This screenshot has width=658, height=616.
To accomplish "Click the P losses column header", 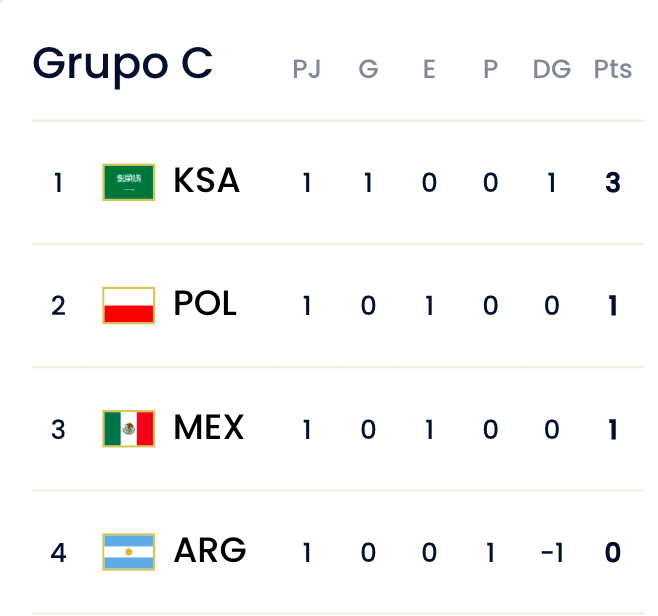I will 490,70.
